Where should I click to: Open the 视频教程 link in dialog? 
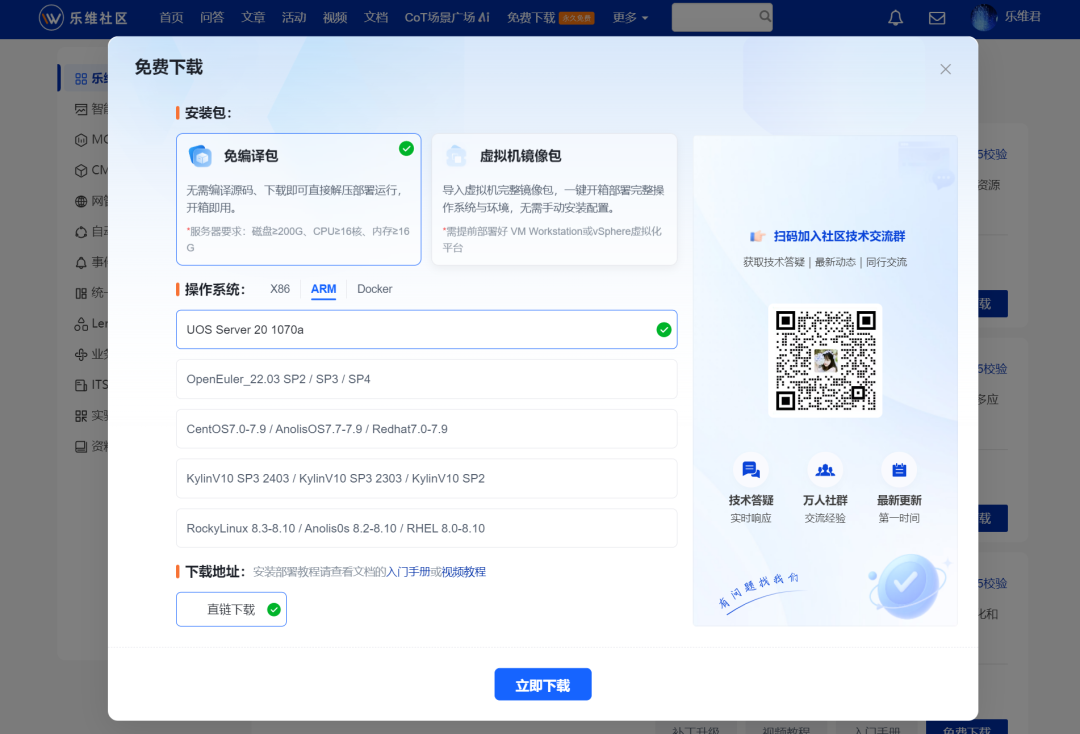tap(464, 572)
